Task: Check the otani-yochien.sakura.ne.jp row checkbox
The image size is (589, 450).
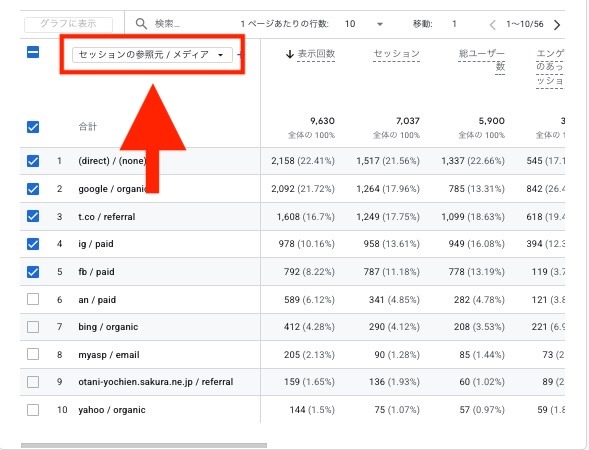Action: [x=33, y=382]
